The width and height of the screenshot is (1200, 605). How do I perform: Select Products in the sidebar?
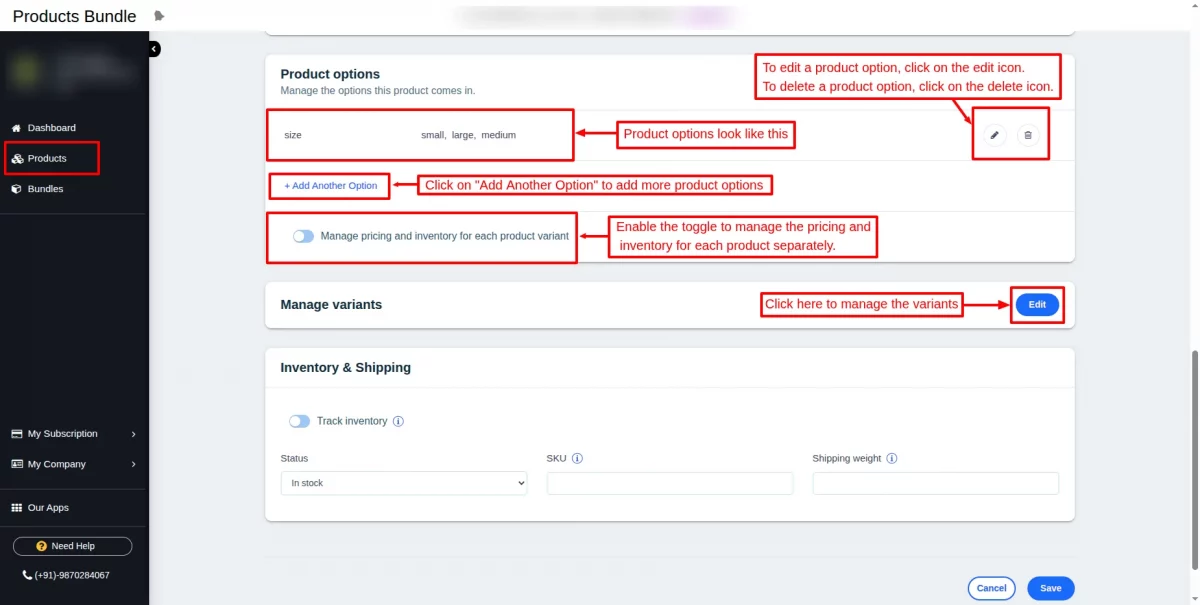point(45,158)
